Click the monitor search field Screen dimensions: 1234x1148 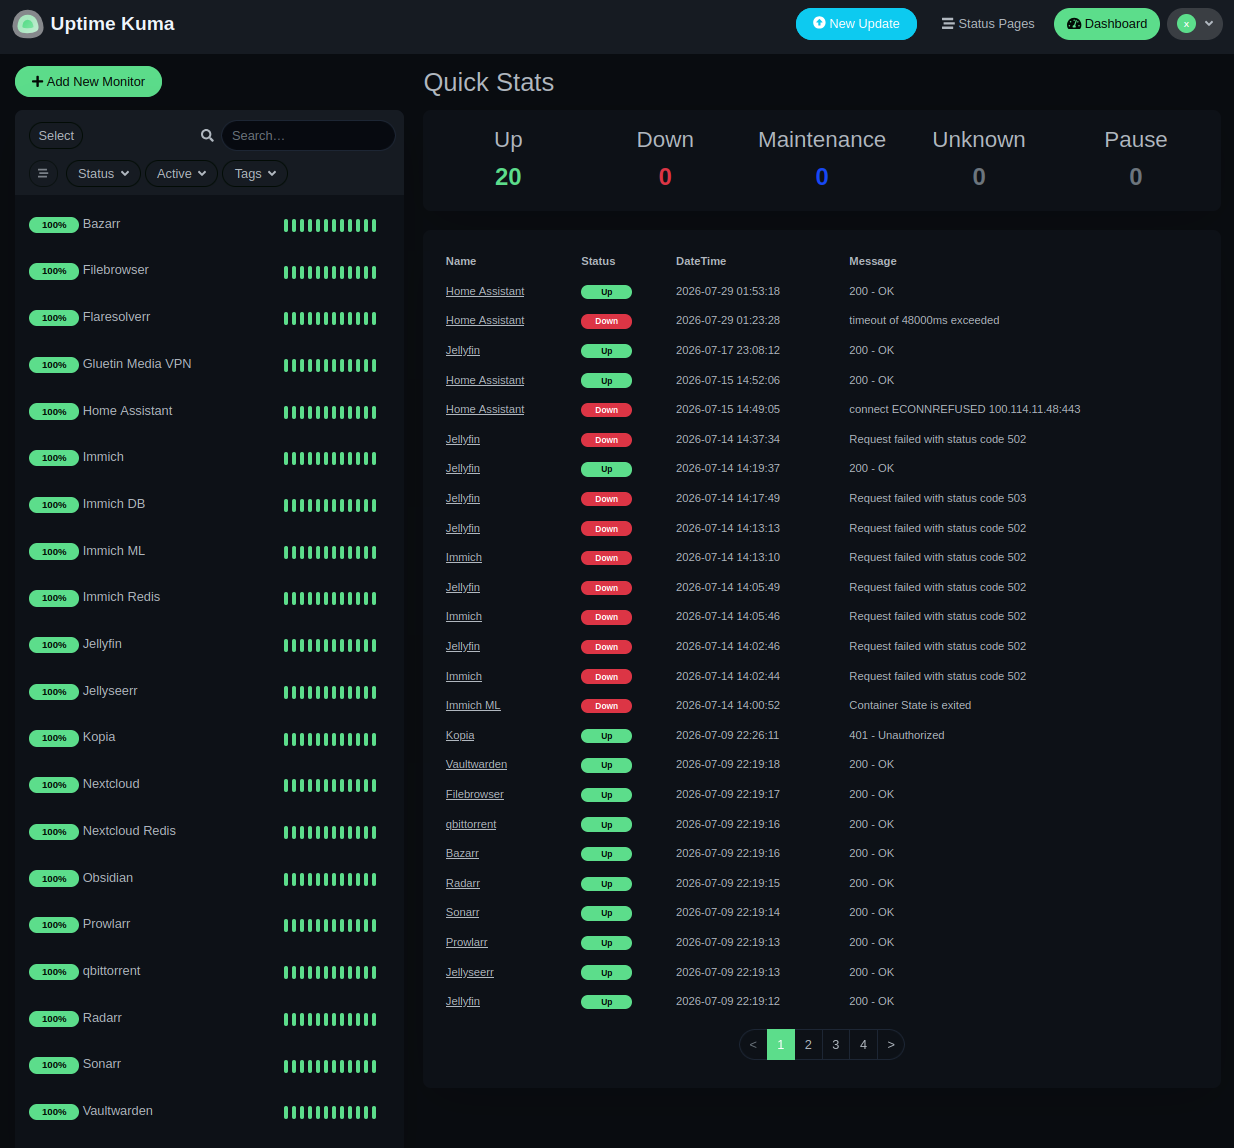pos(308,136)
